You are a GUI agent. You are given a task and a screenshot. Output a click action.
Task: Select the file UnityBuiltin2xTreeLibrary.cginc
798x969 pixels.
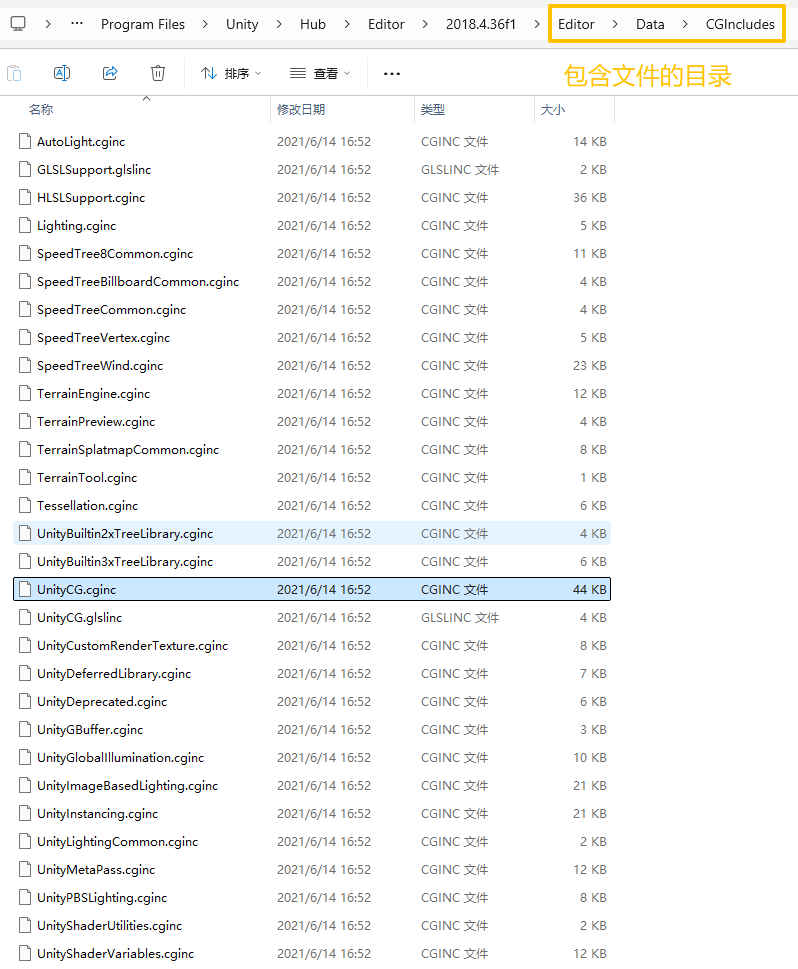coord(312,533)
